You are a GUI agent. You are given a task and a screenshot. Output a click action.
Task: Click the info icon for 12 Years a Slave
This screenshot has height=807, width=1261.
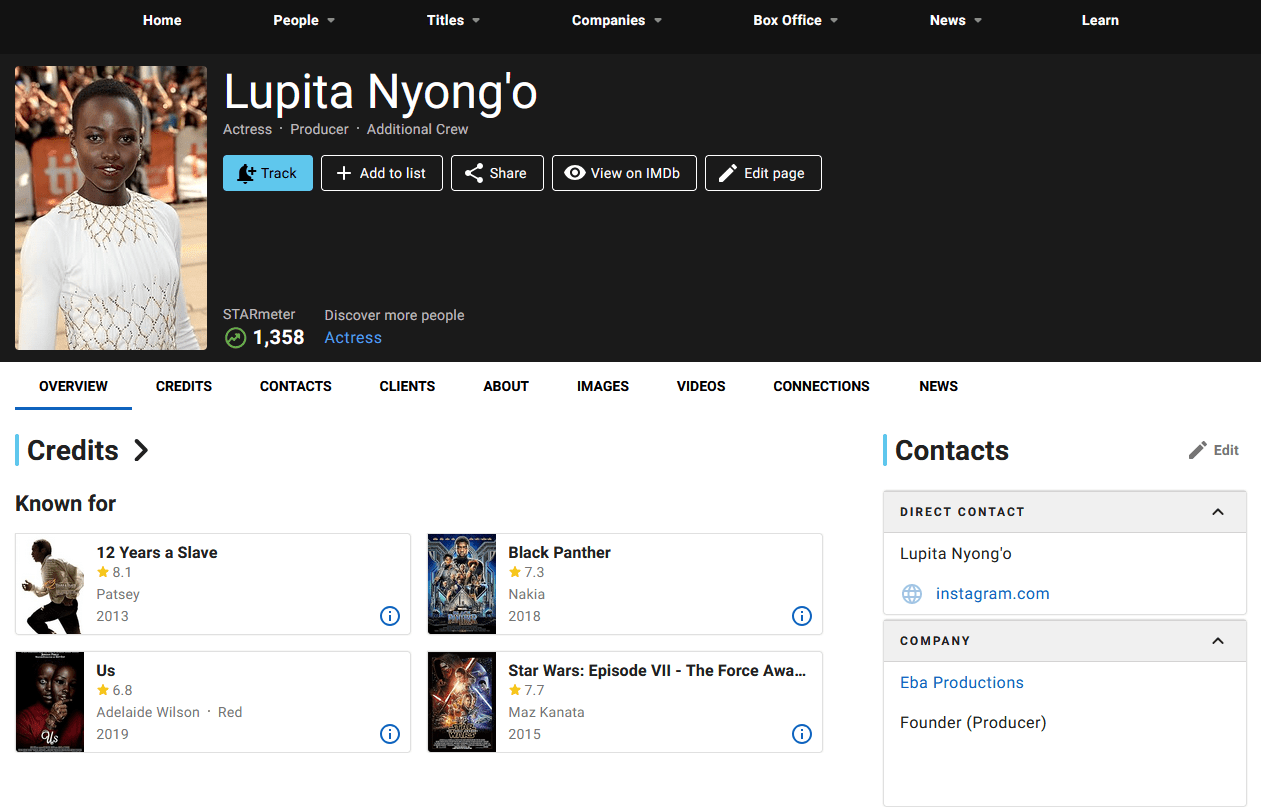(x=390, y=616)
